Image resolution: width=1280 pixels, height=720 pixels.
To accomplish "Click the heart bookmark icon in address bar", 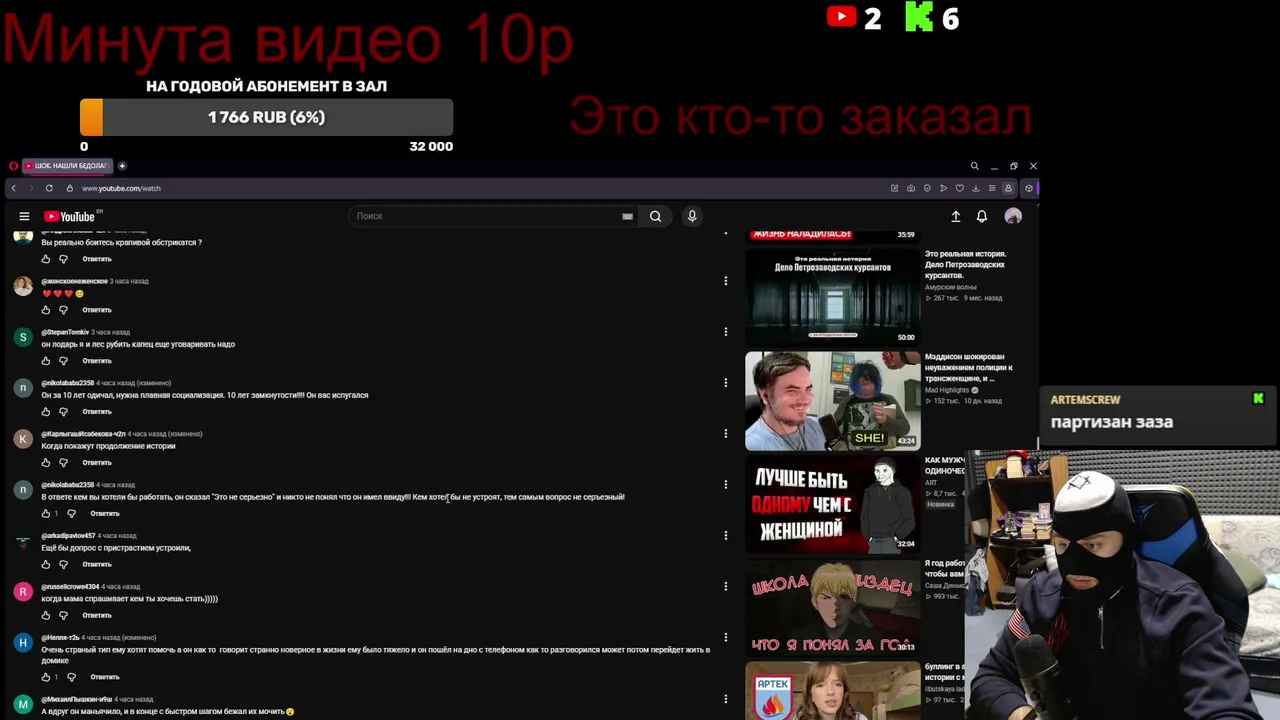I will pos(959,188).
